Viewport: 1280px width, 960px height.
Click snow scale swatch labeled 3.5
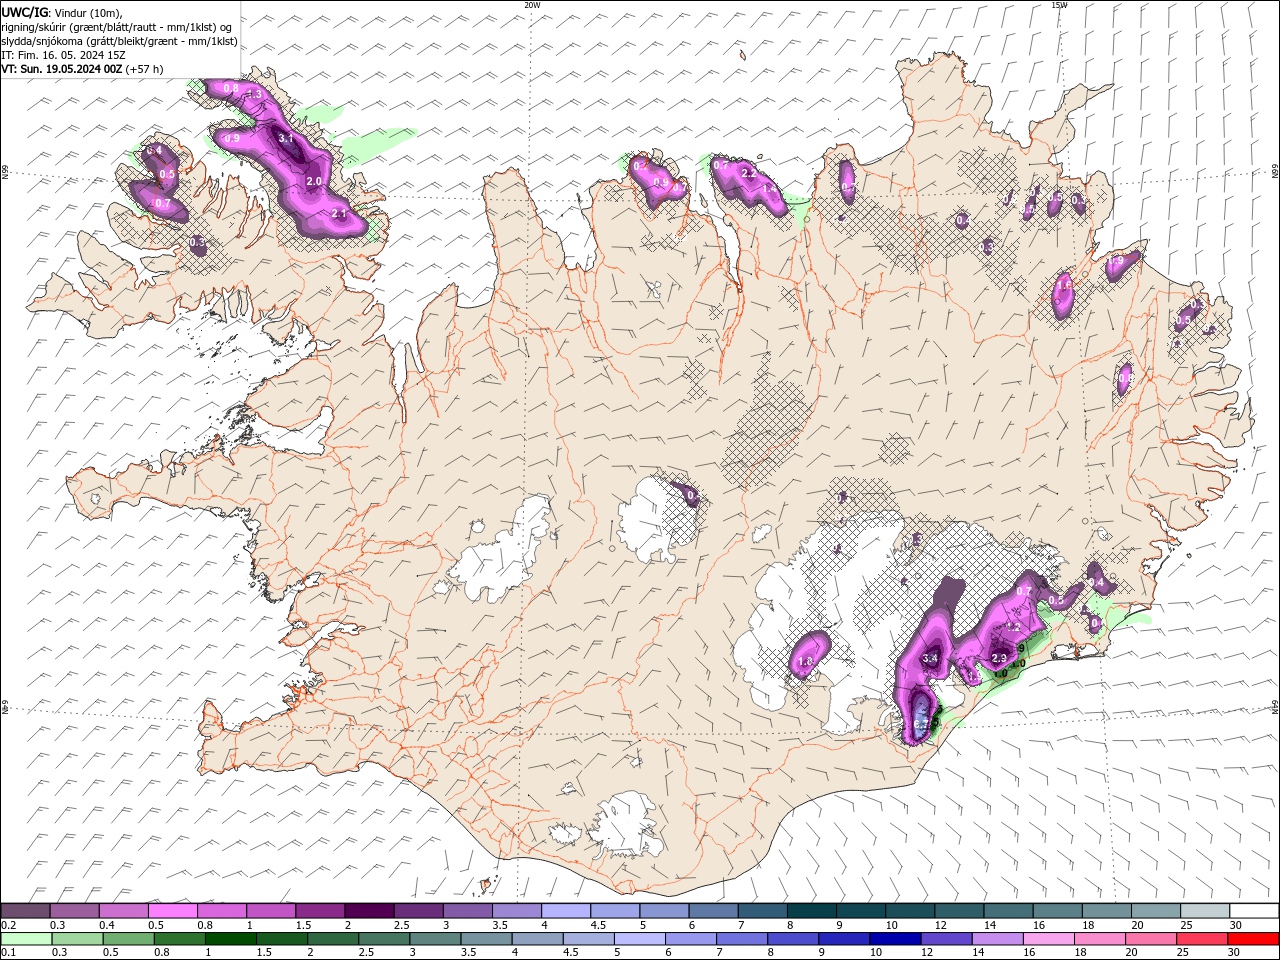coord(516,911)
